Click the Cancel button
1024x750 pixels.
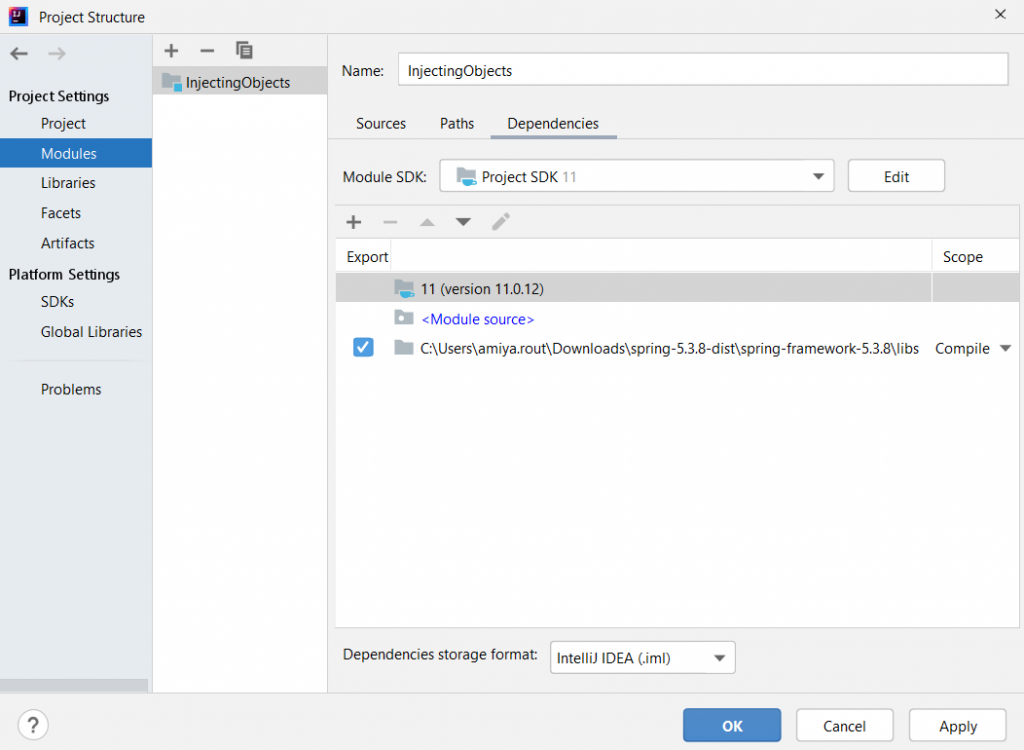click(844, 725)
